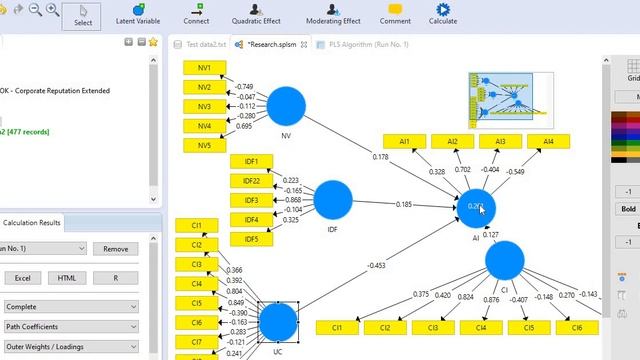Screen dimensions: 640x360
Task: Open the Complete dropdown
Action: (x=71, y=307)
